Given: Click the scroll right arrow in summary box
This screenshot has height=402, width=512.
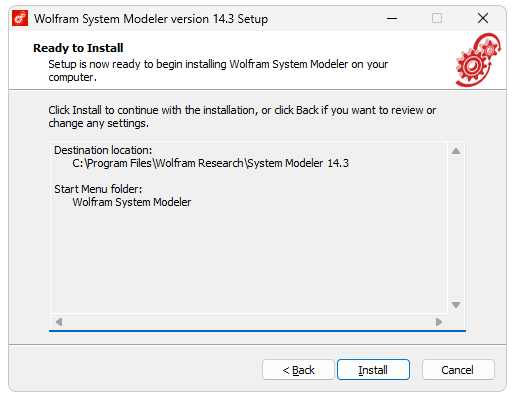Looking at the screenshot, I should (439, 322).
